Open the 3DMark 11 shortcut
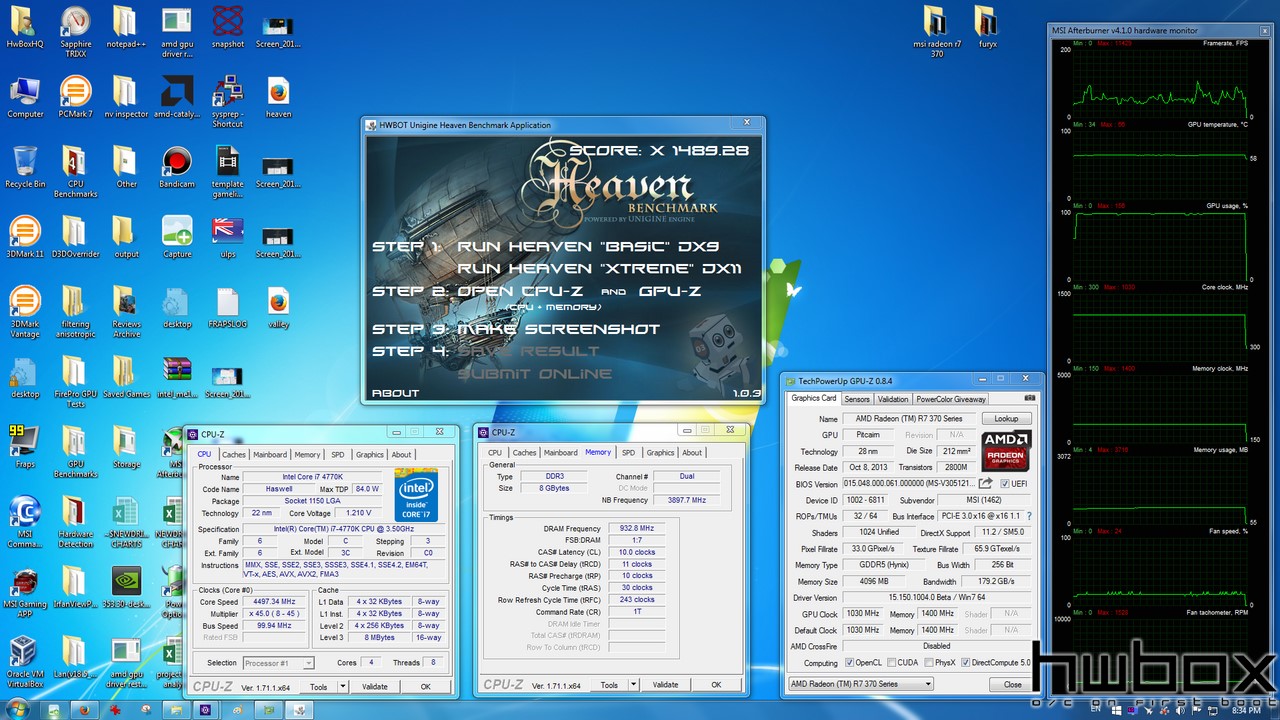This screenshot has height=720, width=1280. point(25,237)
